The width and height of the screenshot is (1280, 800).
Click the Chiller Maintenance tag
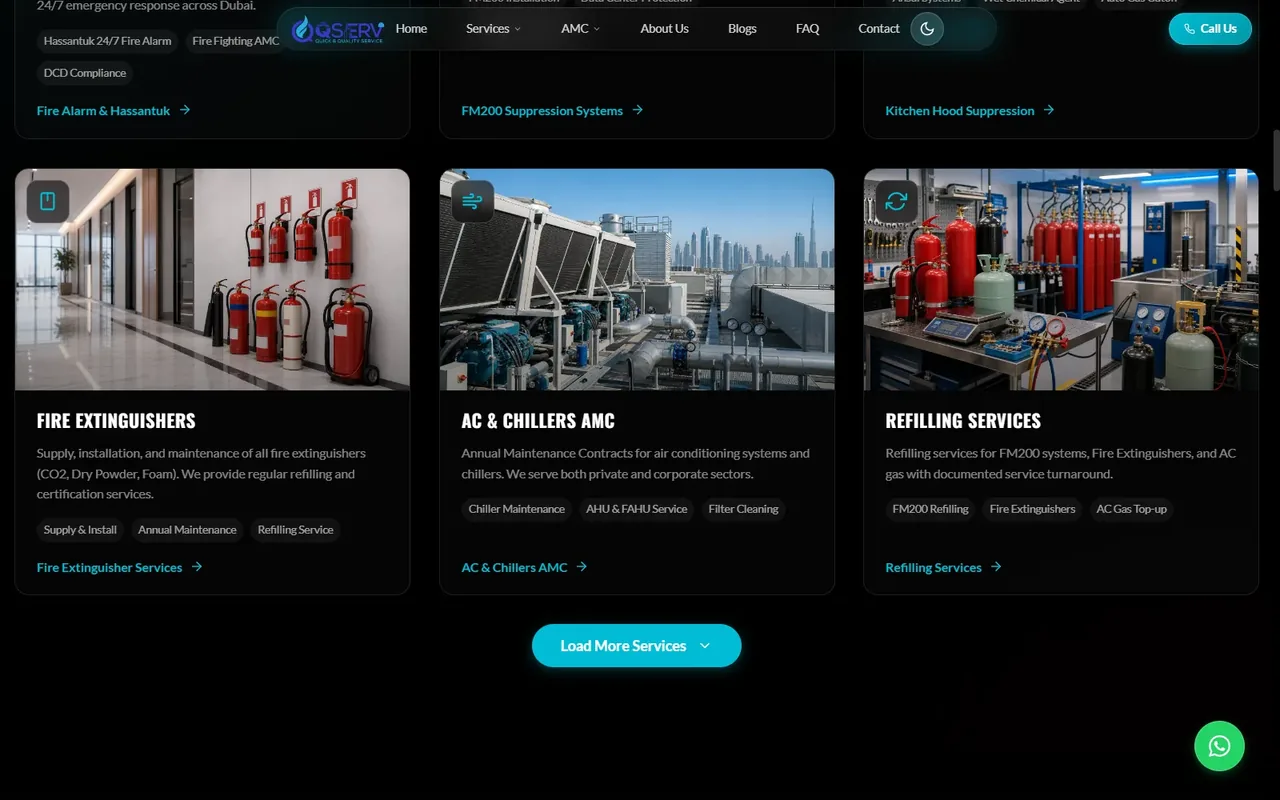point(517,509)
